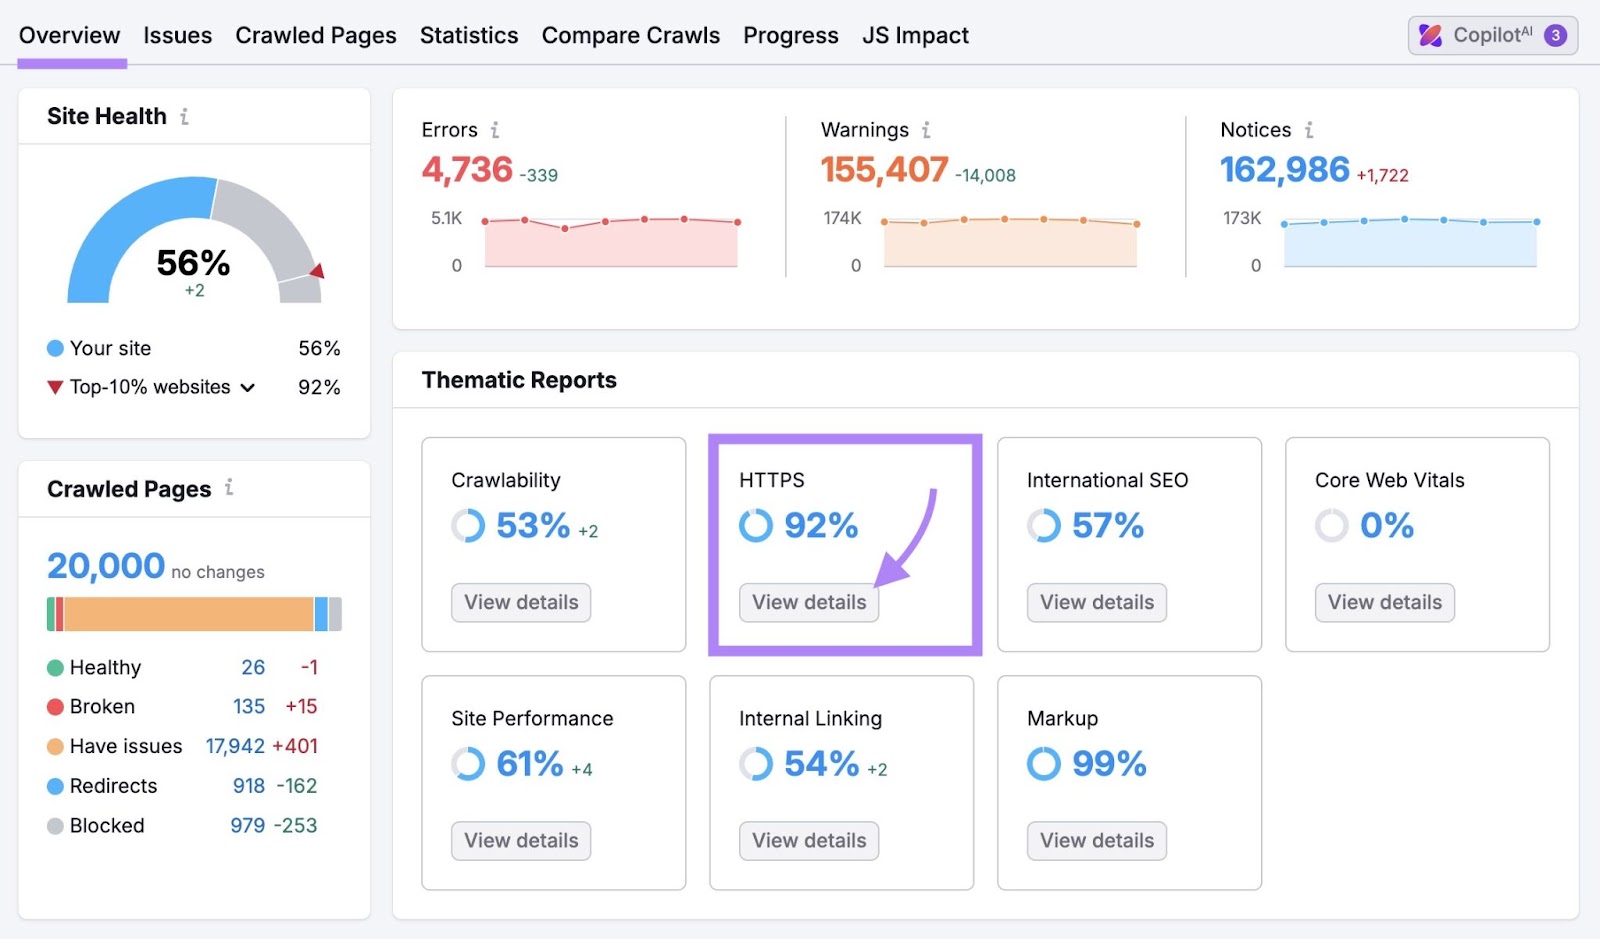The width and height of the screenshot is (1600, 939).
Task: Open the 17,942 Have issues pages list
Action: coord(234,746)
